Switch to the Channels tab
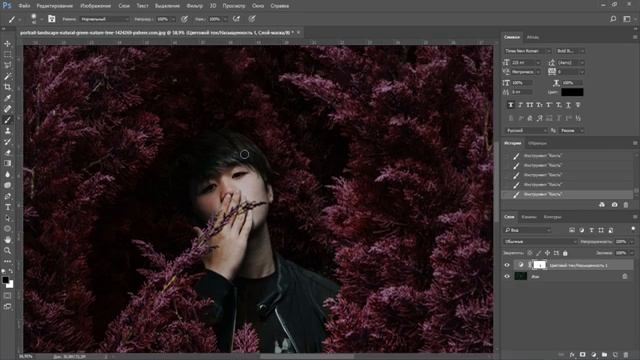 (x=529, y=217)
